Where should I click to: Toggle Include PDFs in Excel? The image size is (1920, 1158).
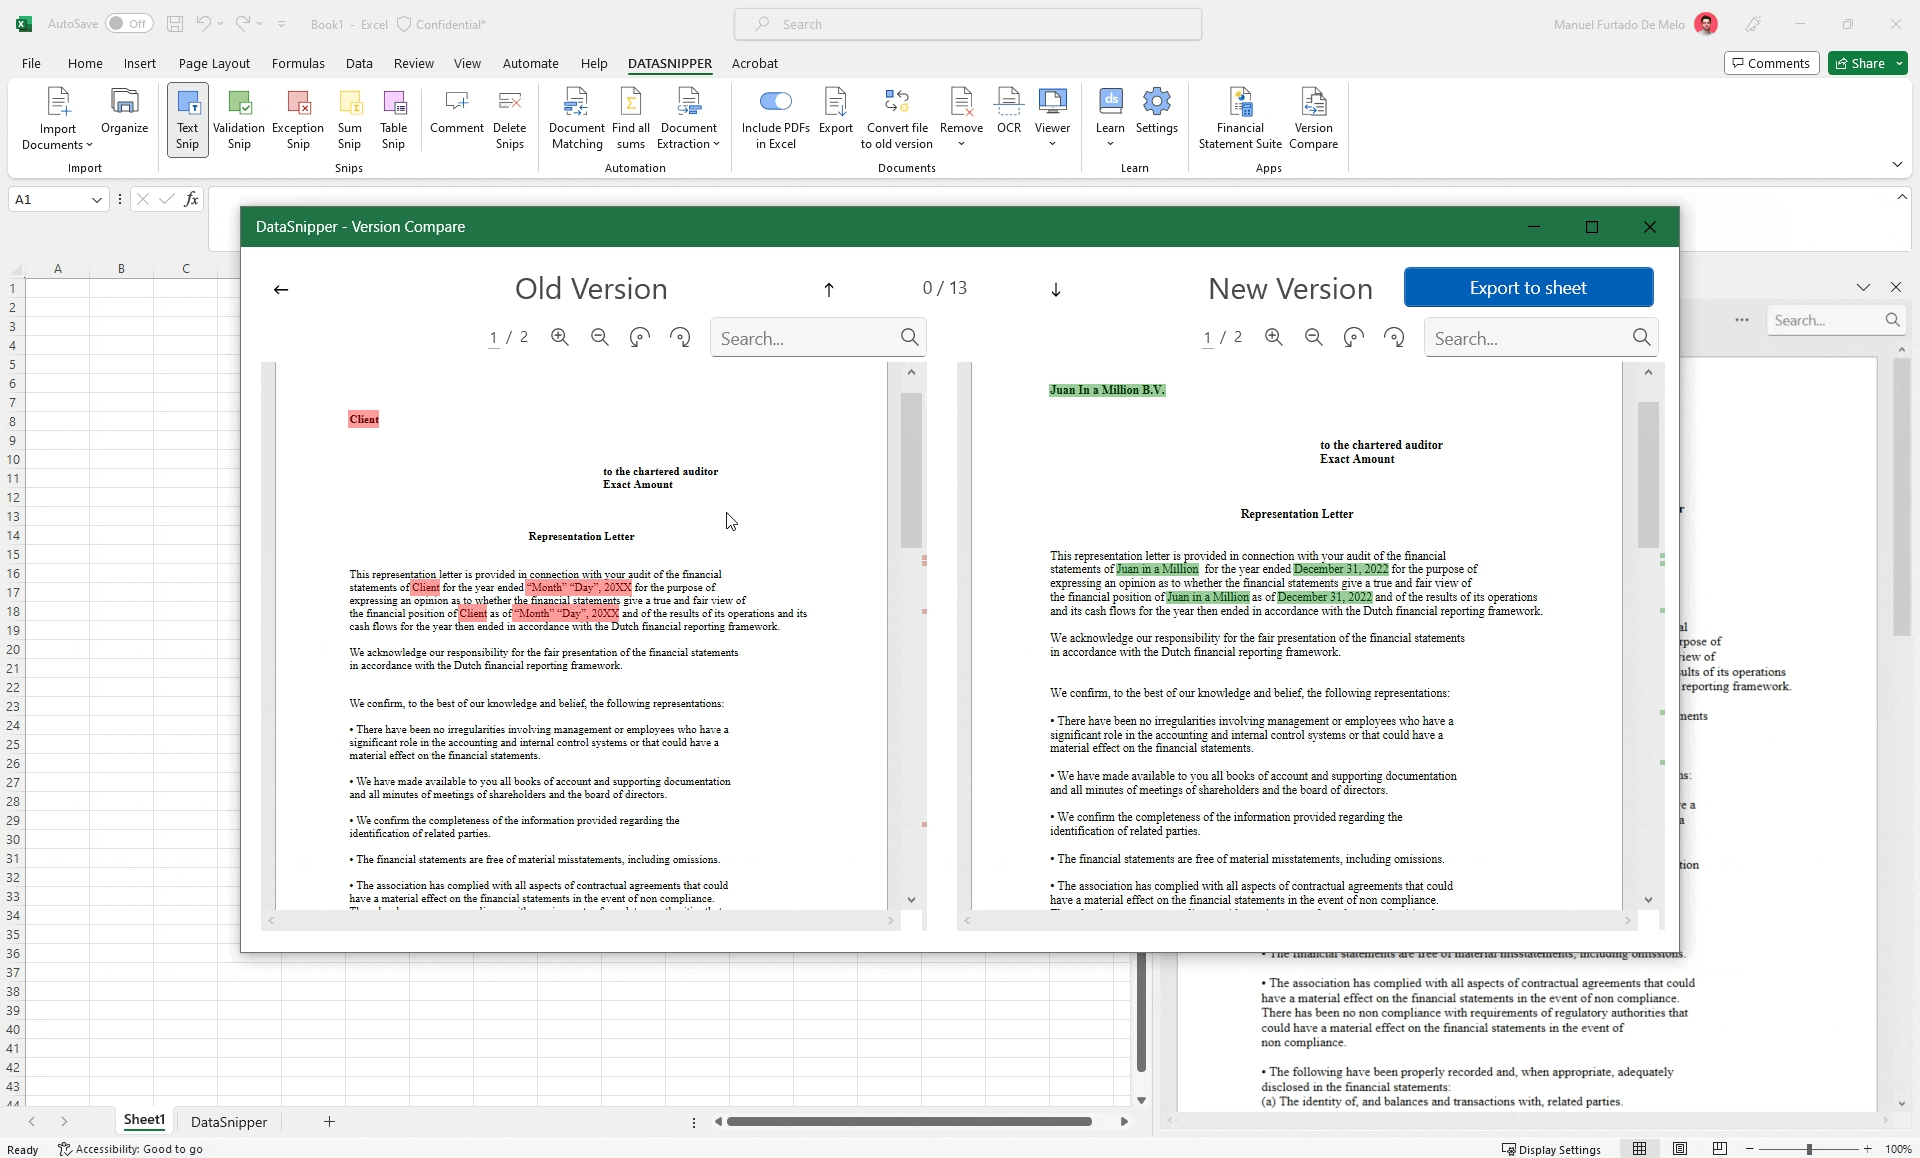pos(776,101)
